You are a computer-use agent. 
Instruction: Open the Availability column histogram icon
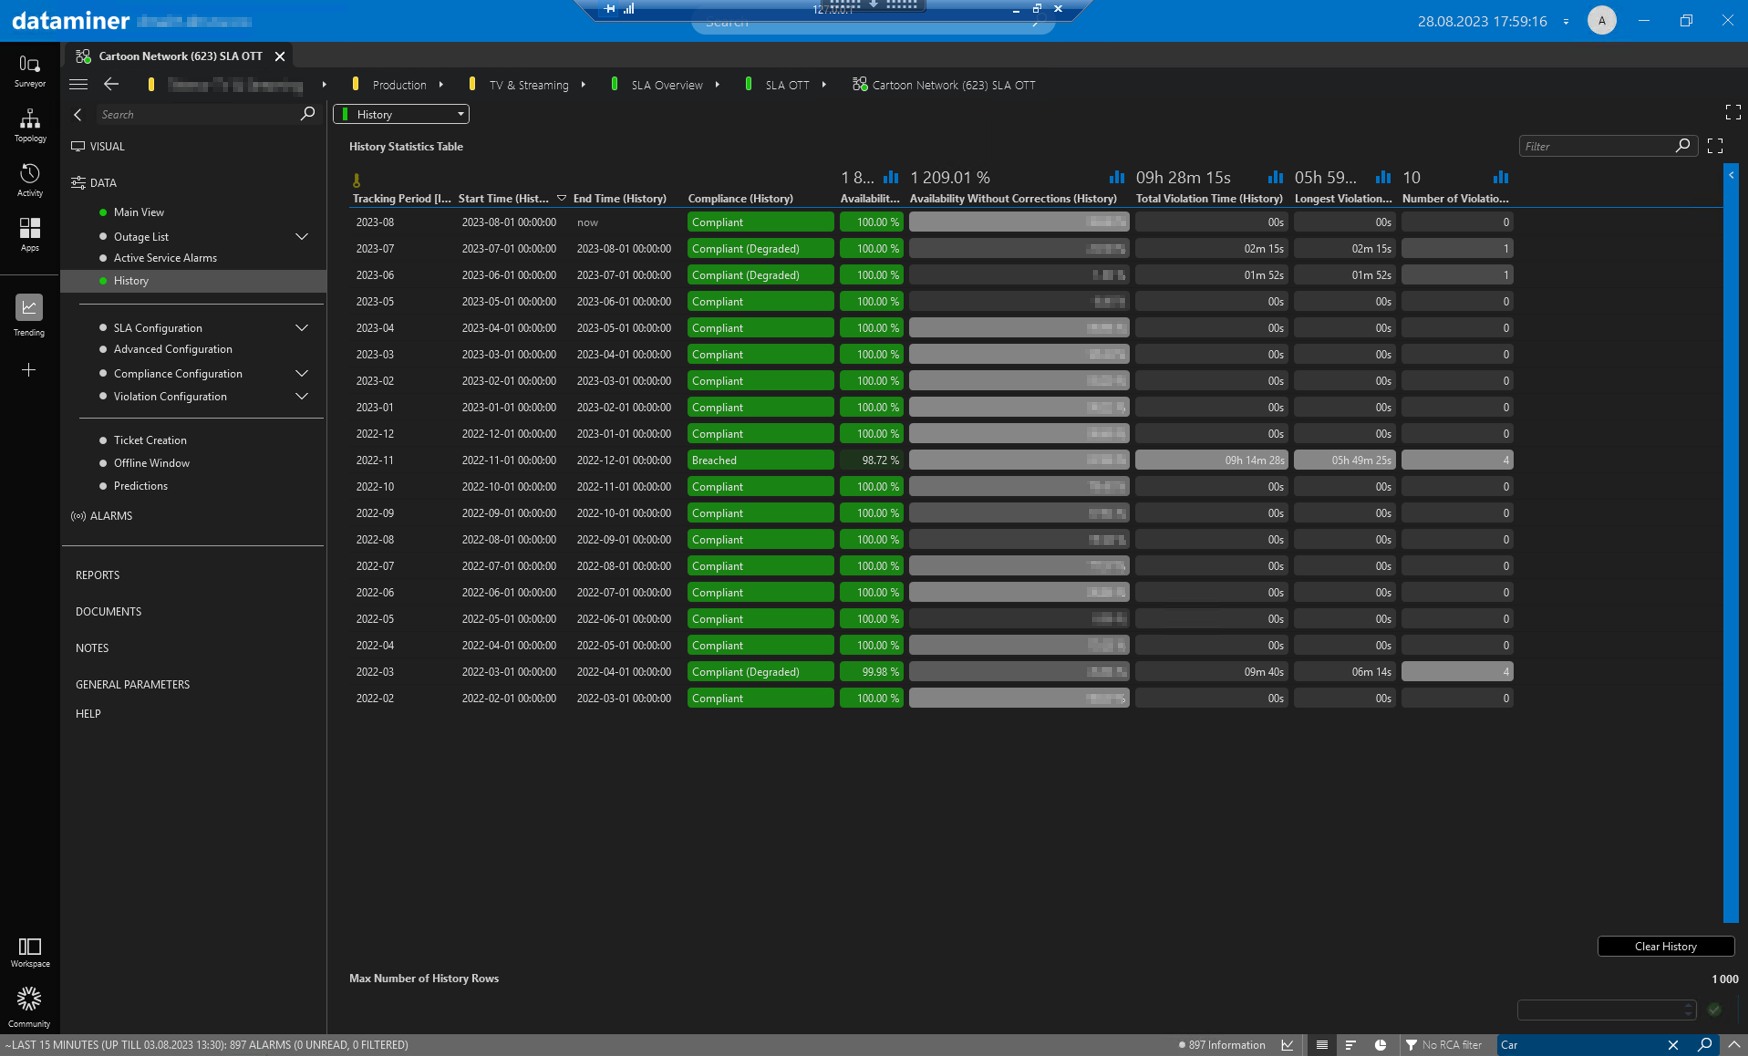tap(890, 177)
